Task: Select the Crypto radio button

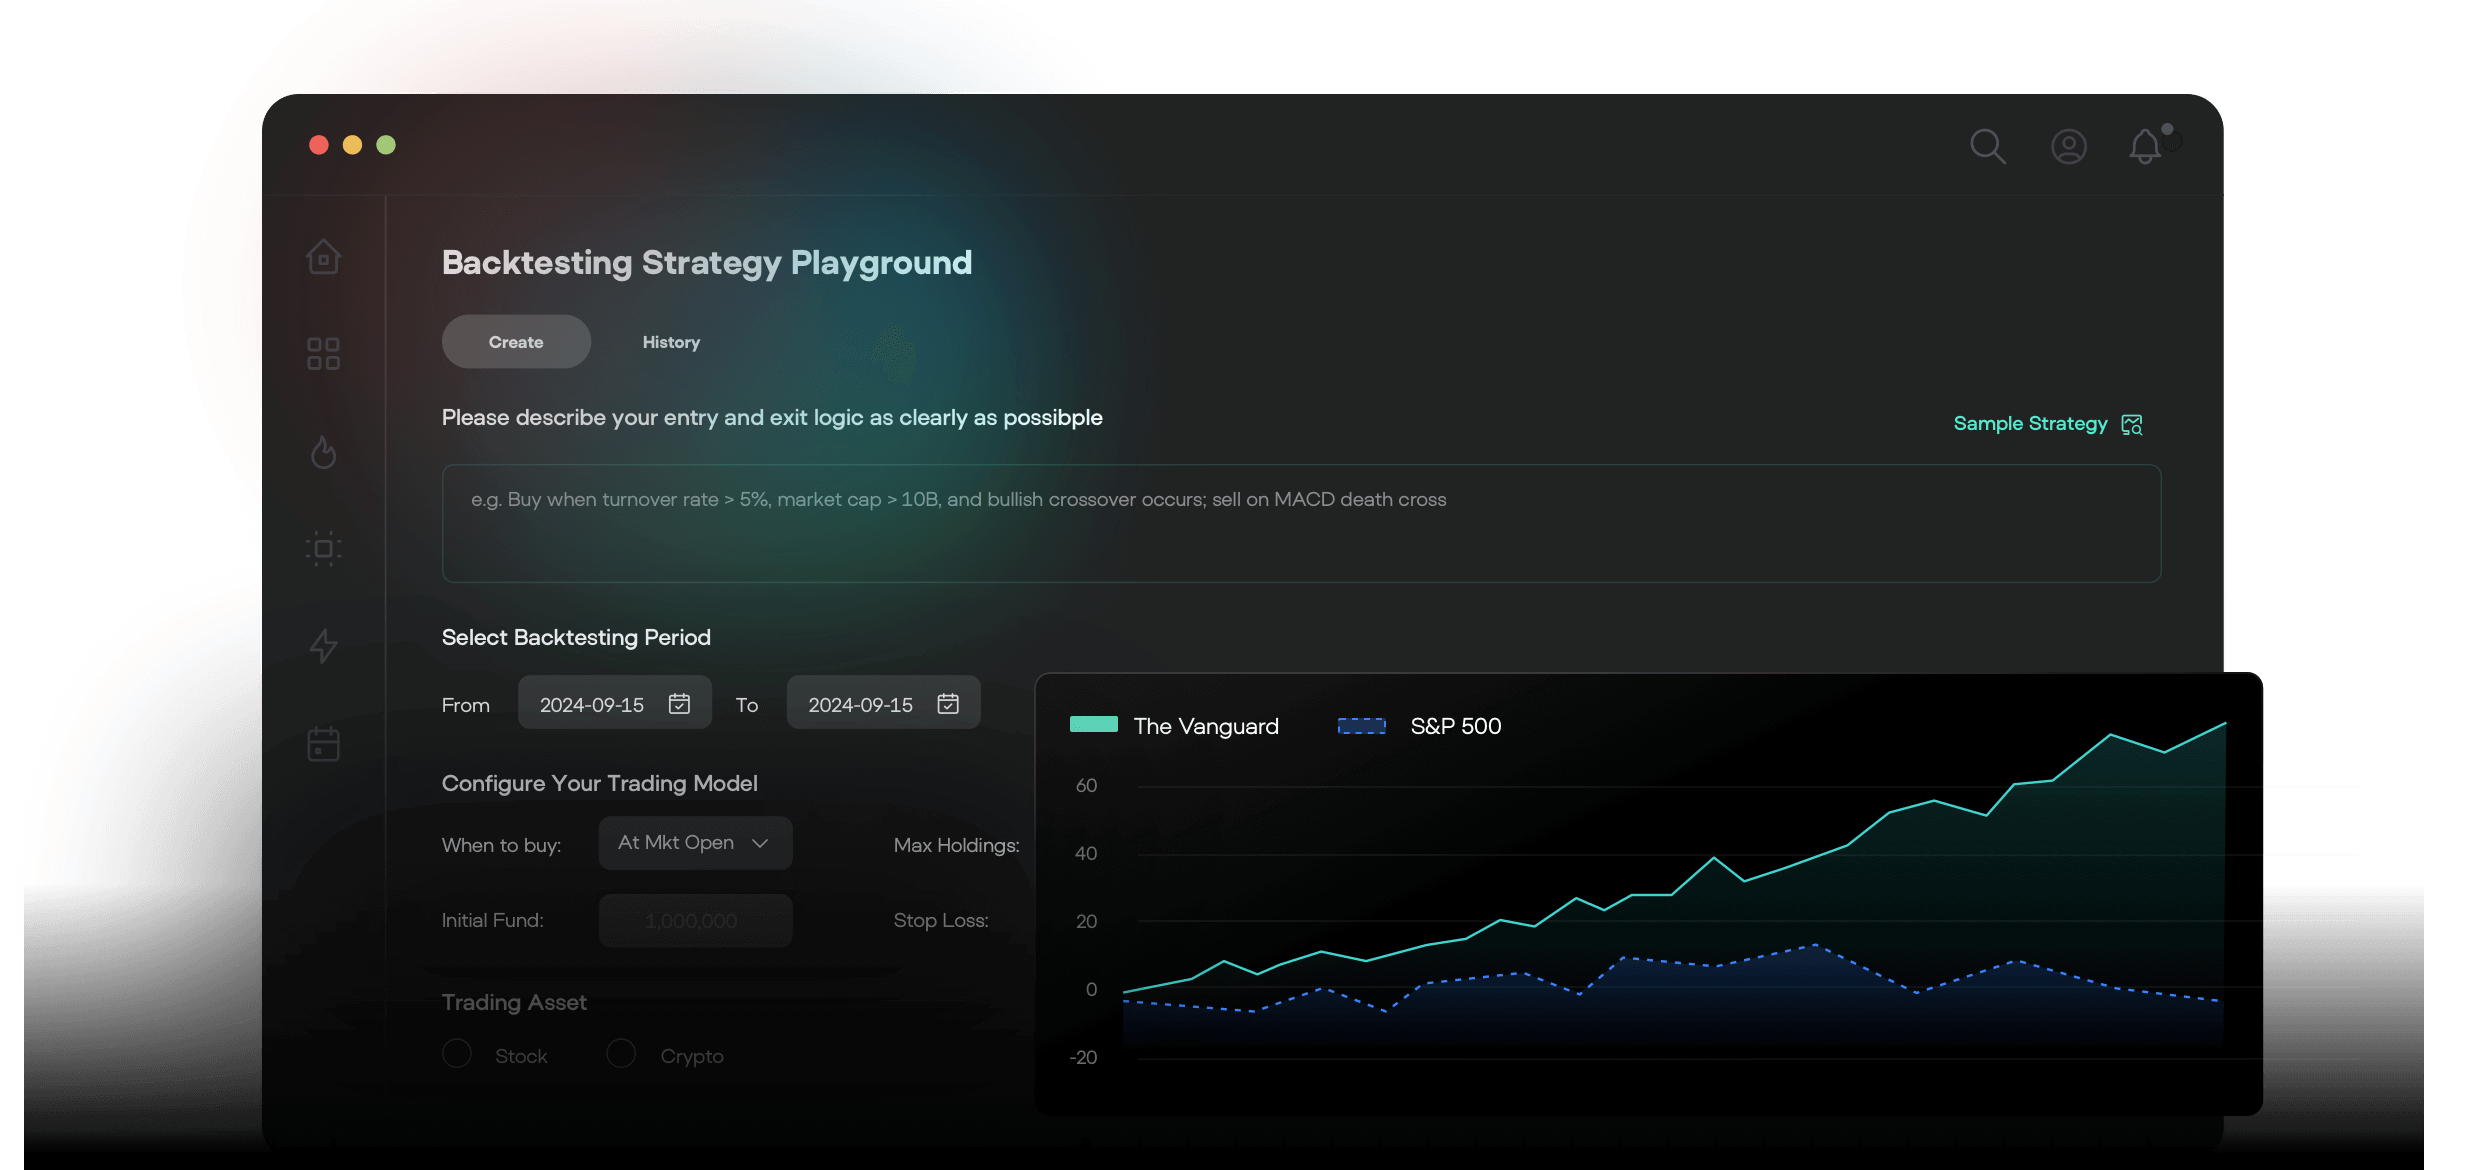Action: tap(621, 1054)
